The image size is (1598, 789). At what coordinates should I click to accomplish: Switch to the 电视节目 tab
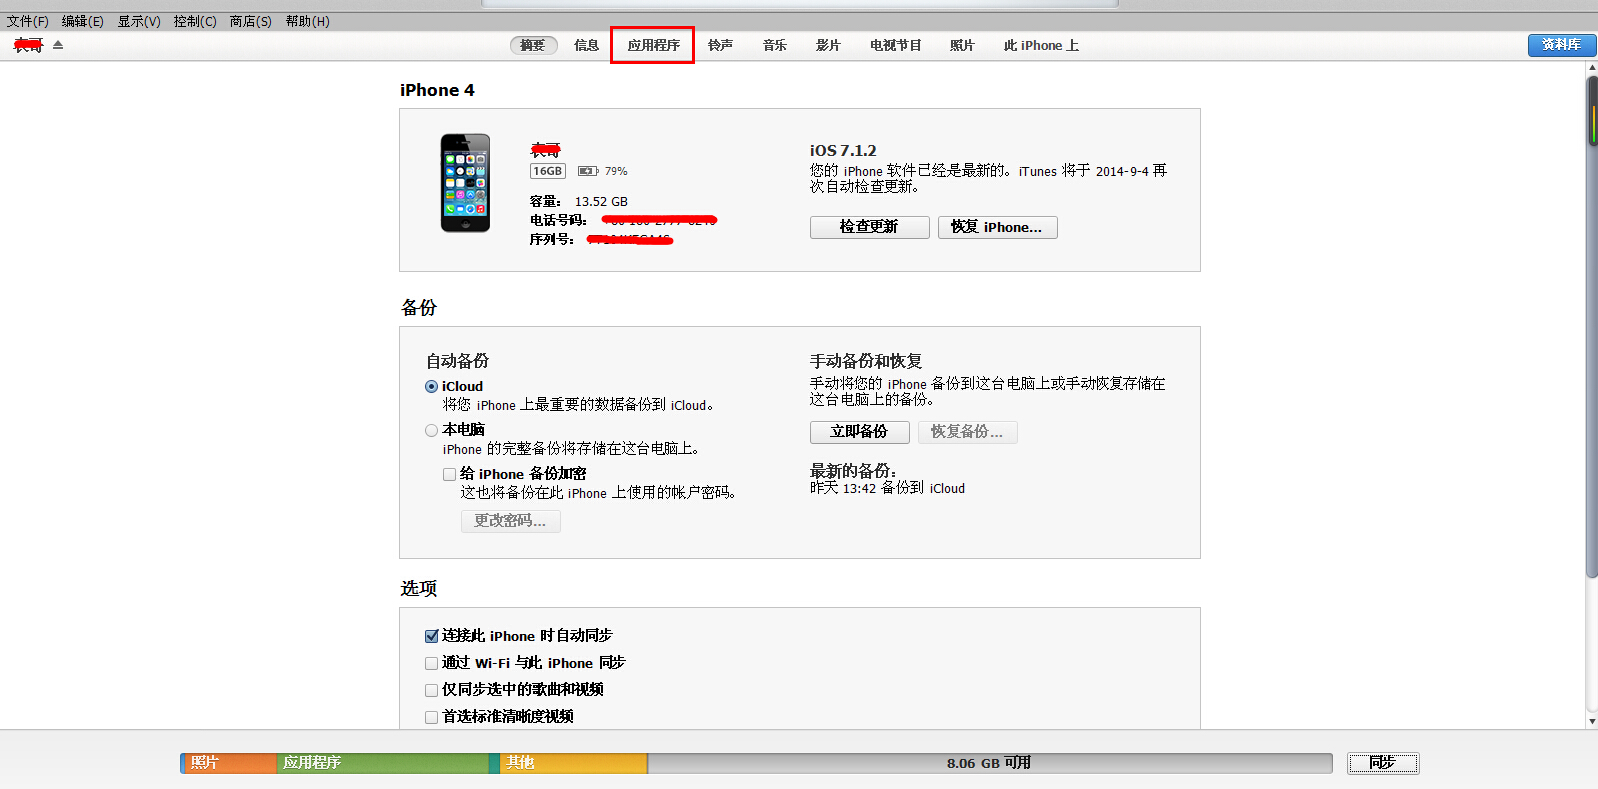[x=896, y=45]
